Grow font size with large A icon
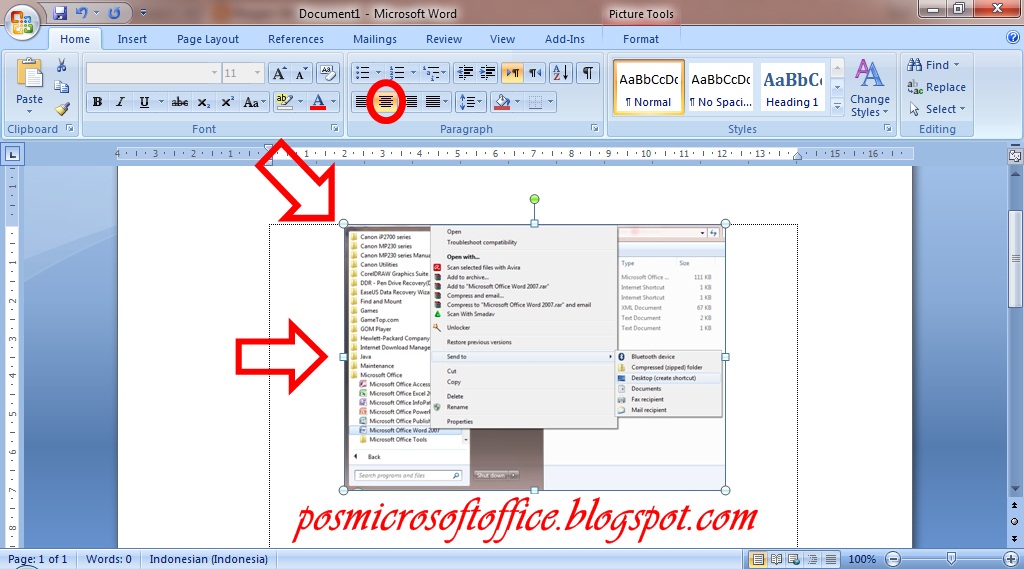This screenshot has height=569, width=1024. pyautogui.click(x=280, y=73)
